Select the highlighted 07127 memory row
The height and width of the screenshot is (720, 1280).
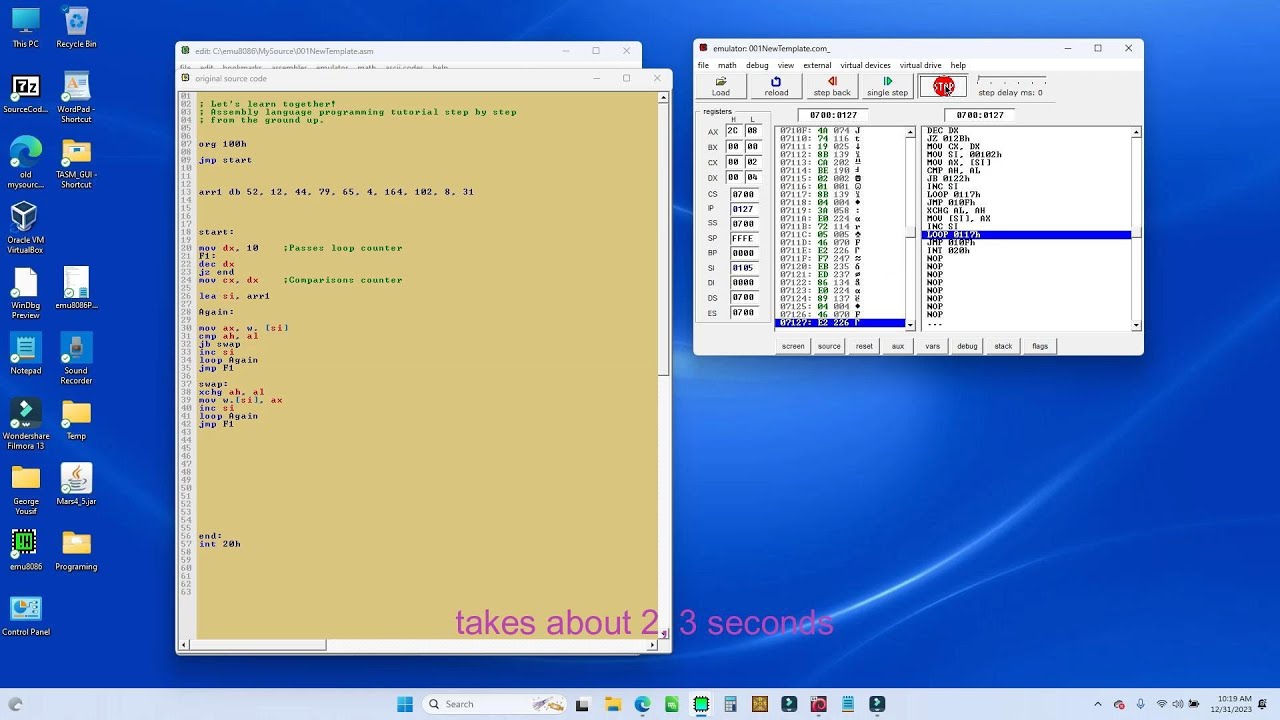point(841,323)
